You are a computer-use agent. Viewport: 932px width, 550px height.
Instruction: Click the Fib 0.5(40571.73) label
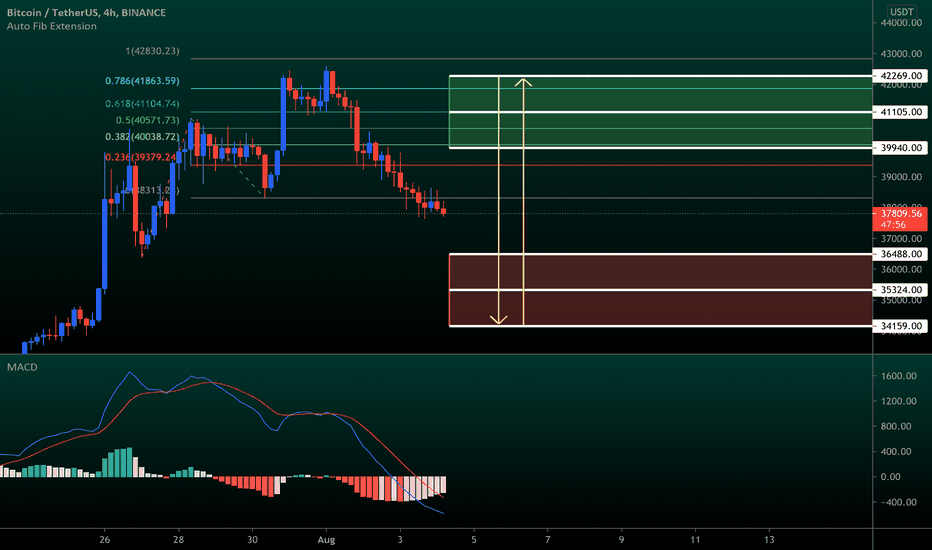pyautogui.click(x=147, y=120)
